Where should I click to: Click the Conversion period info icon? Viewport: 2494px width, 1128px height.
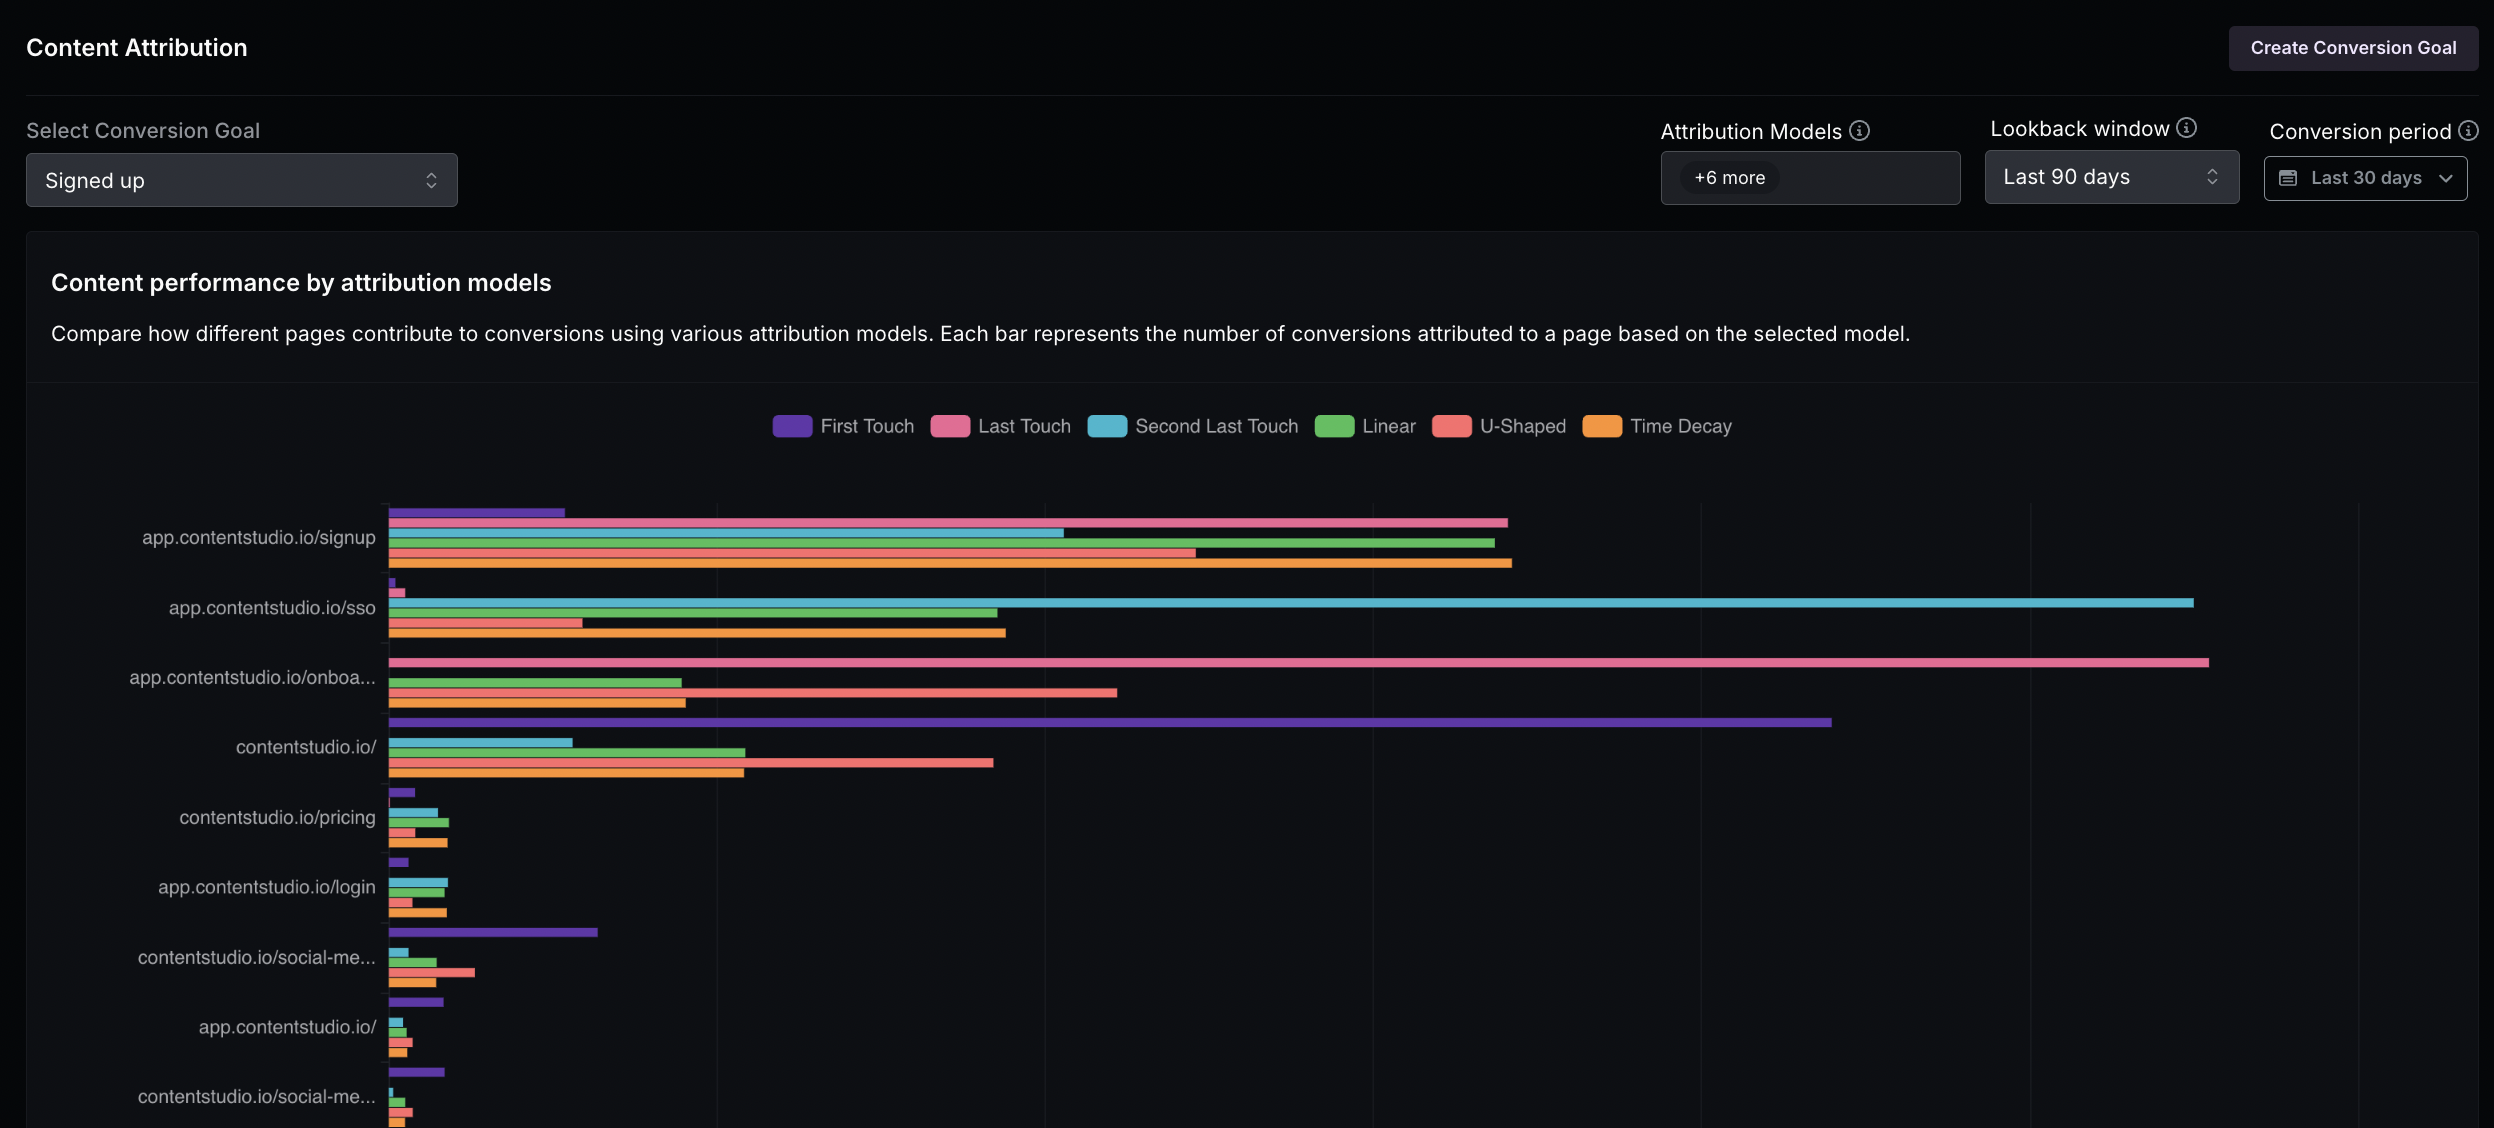(x=2468, y=131)
